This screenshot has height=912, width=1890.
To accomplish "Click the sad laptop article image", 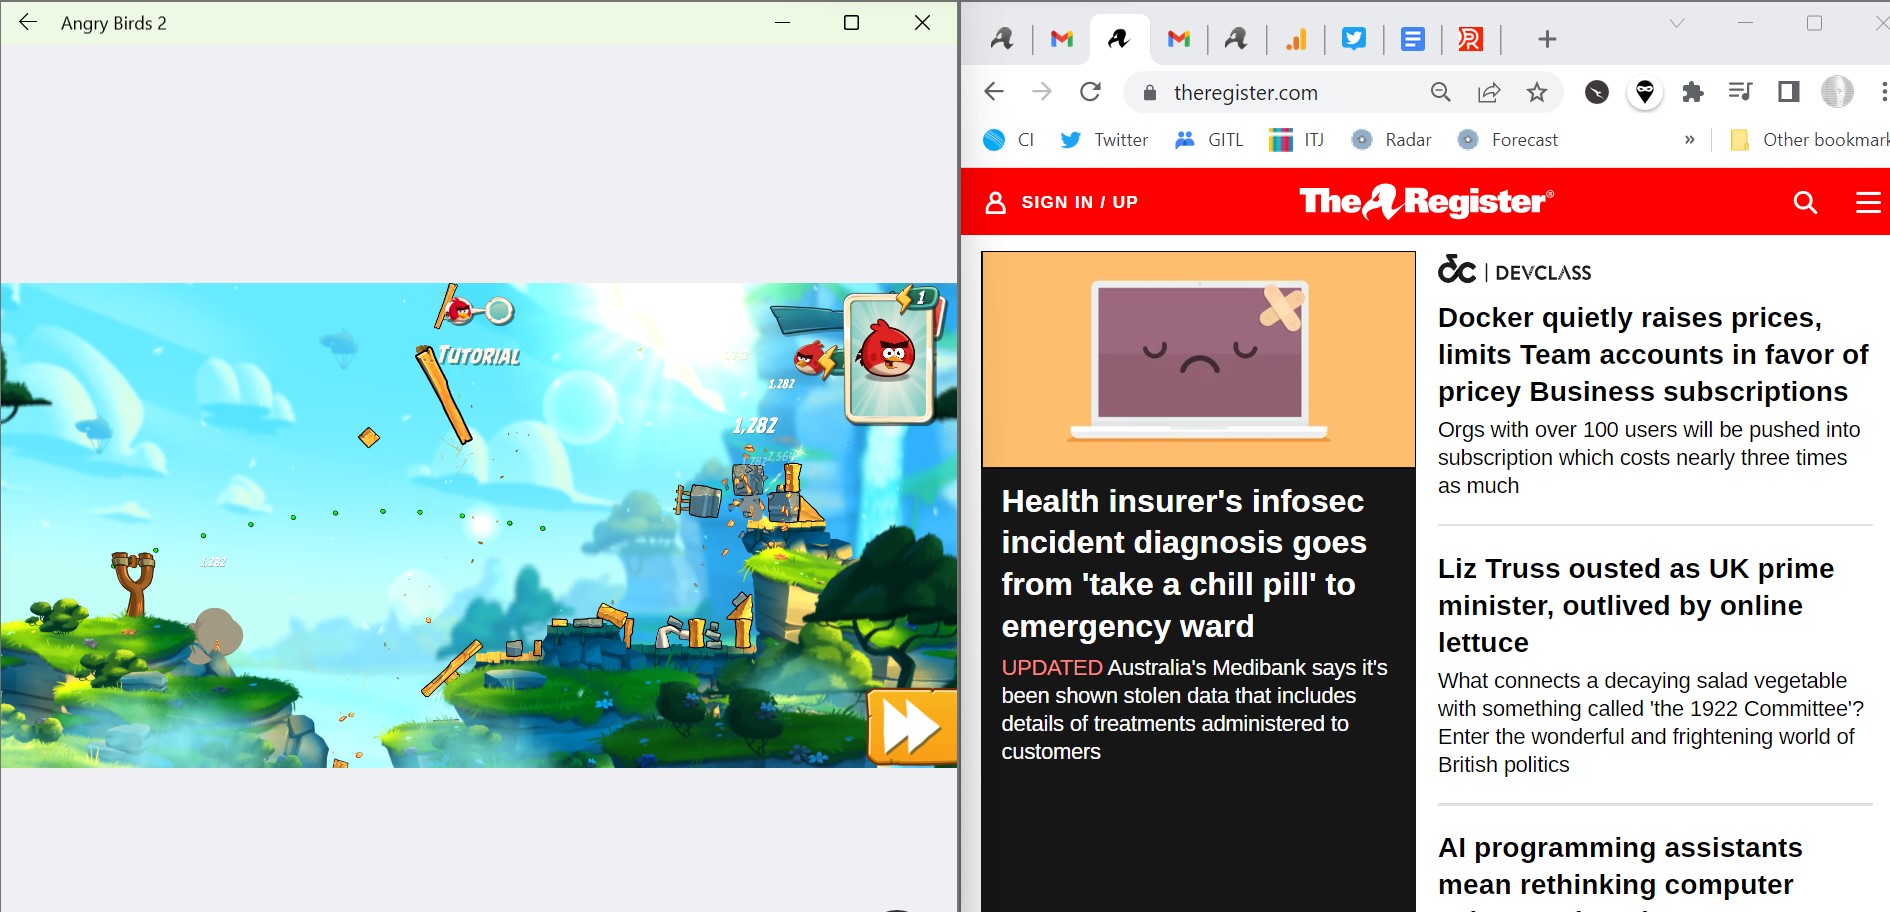I will (x=1198, y=359).
